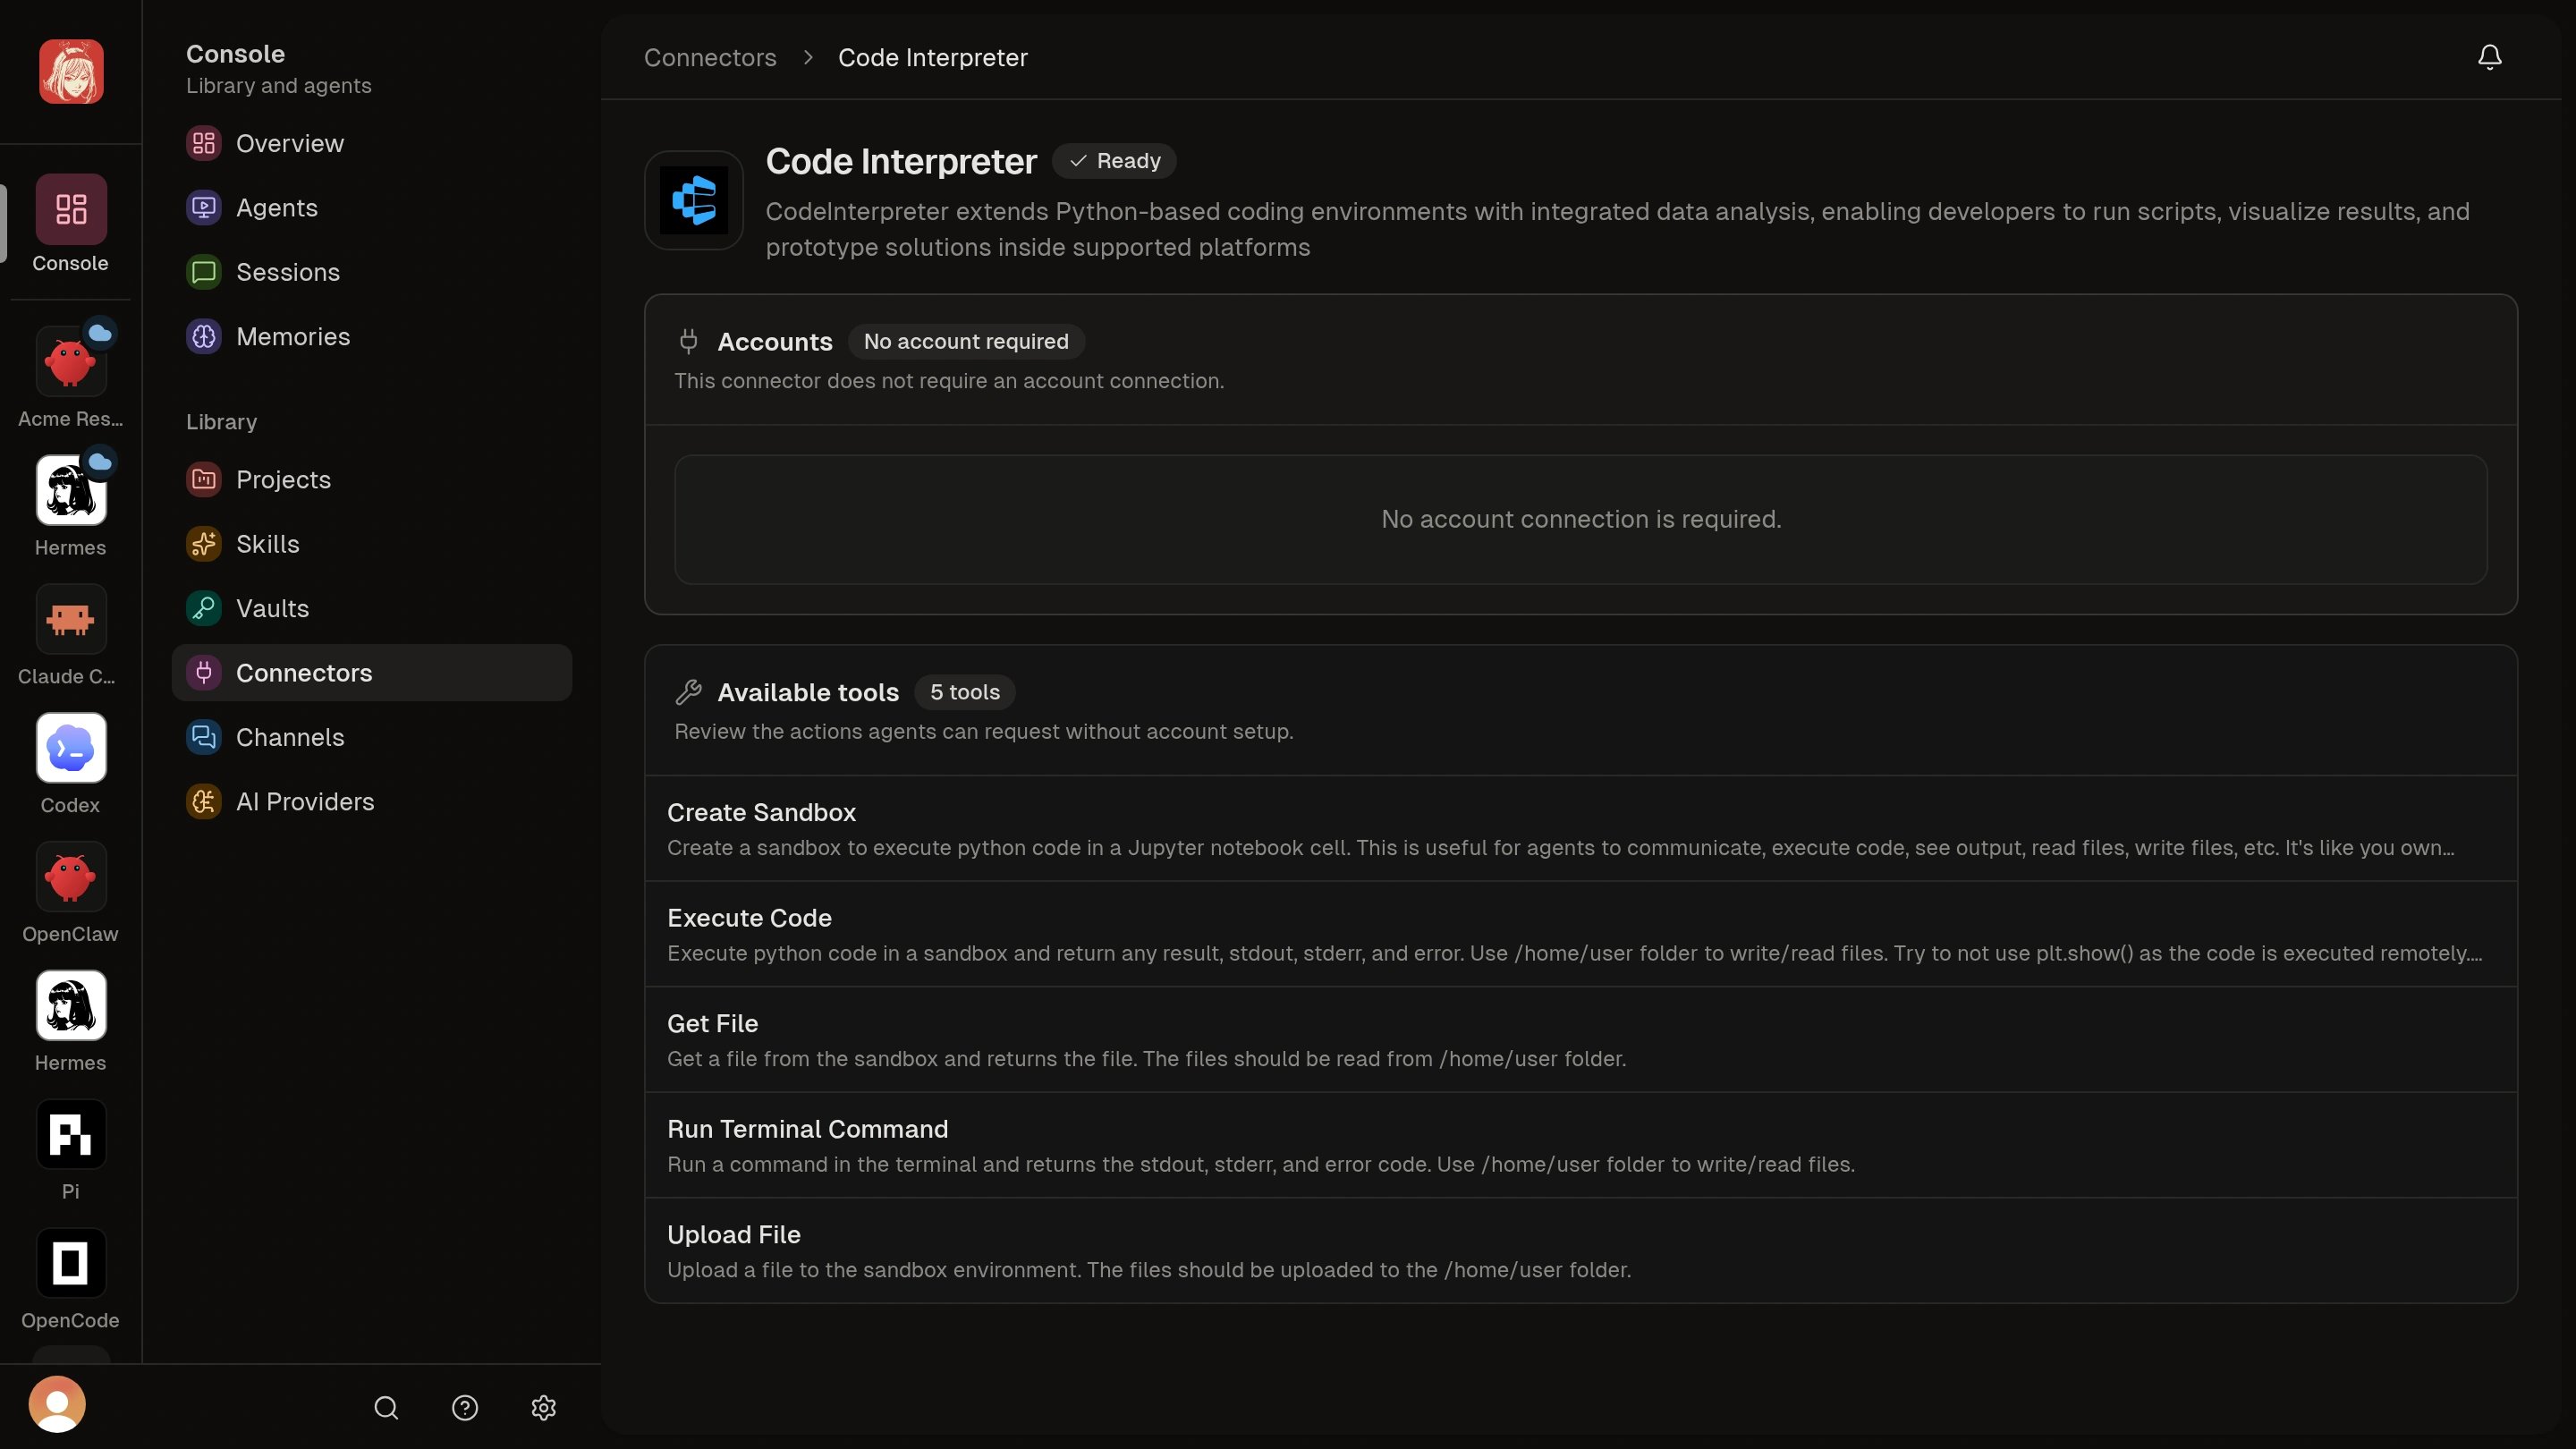This screenshot has width=2576, height=1449.
Task: Click the Connectors breadcrumb link
Action: pos(710,57)
